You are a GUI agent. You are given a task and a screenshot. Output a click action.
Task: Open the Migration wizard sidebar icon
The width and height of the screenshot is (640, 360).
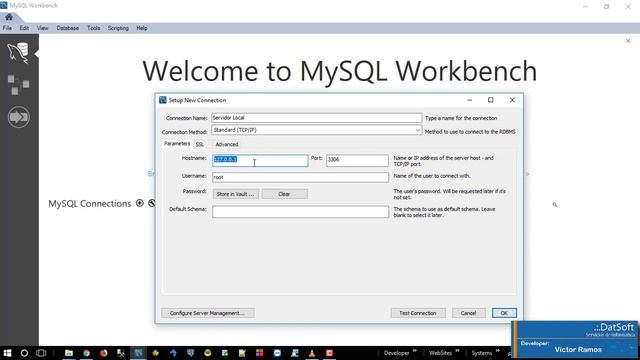click(x=18, y=117)
